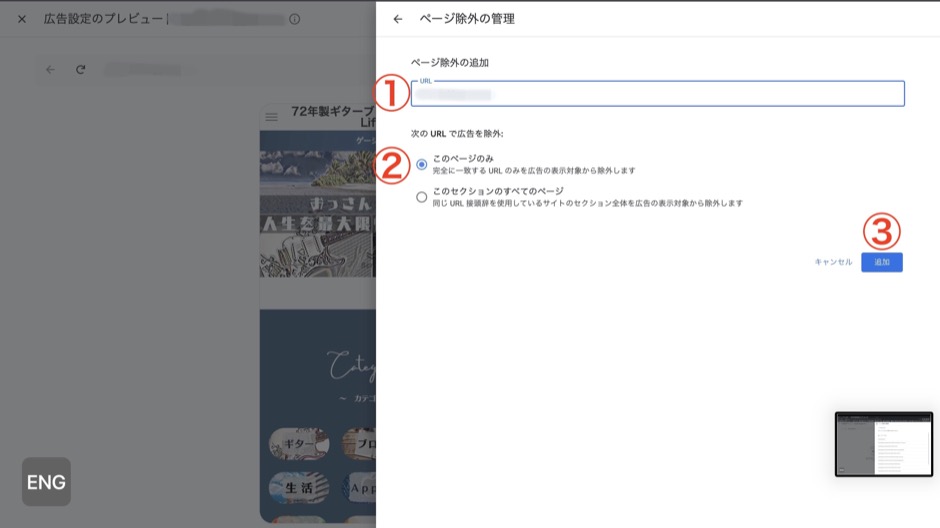Image resolution: width=940 pixels, height=528 pixels.
Task: Click the back arrow beside ページ除外の管理
Action: (398, 19)
